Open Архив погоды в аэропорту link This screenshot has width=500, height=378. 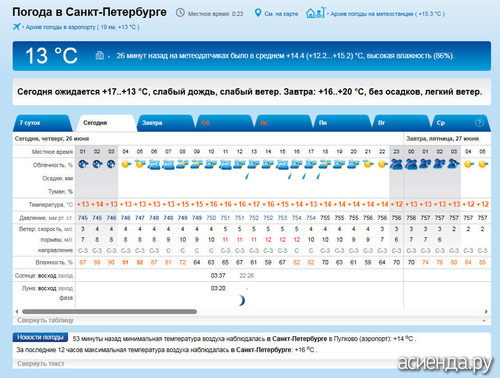pos(82,27)
